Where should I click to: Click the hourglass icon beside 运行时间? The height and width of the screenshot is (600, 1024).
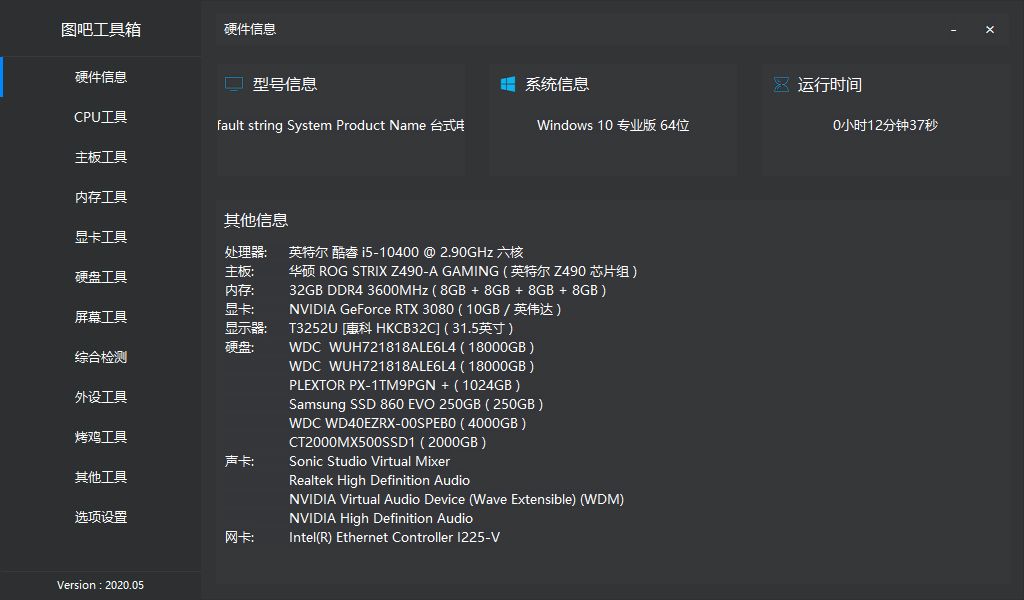pyautogui.click(x=781, y=85)
